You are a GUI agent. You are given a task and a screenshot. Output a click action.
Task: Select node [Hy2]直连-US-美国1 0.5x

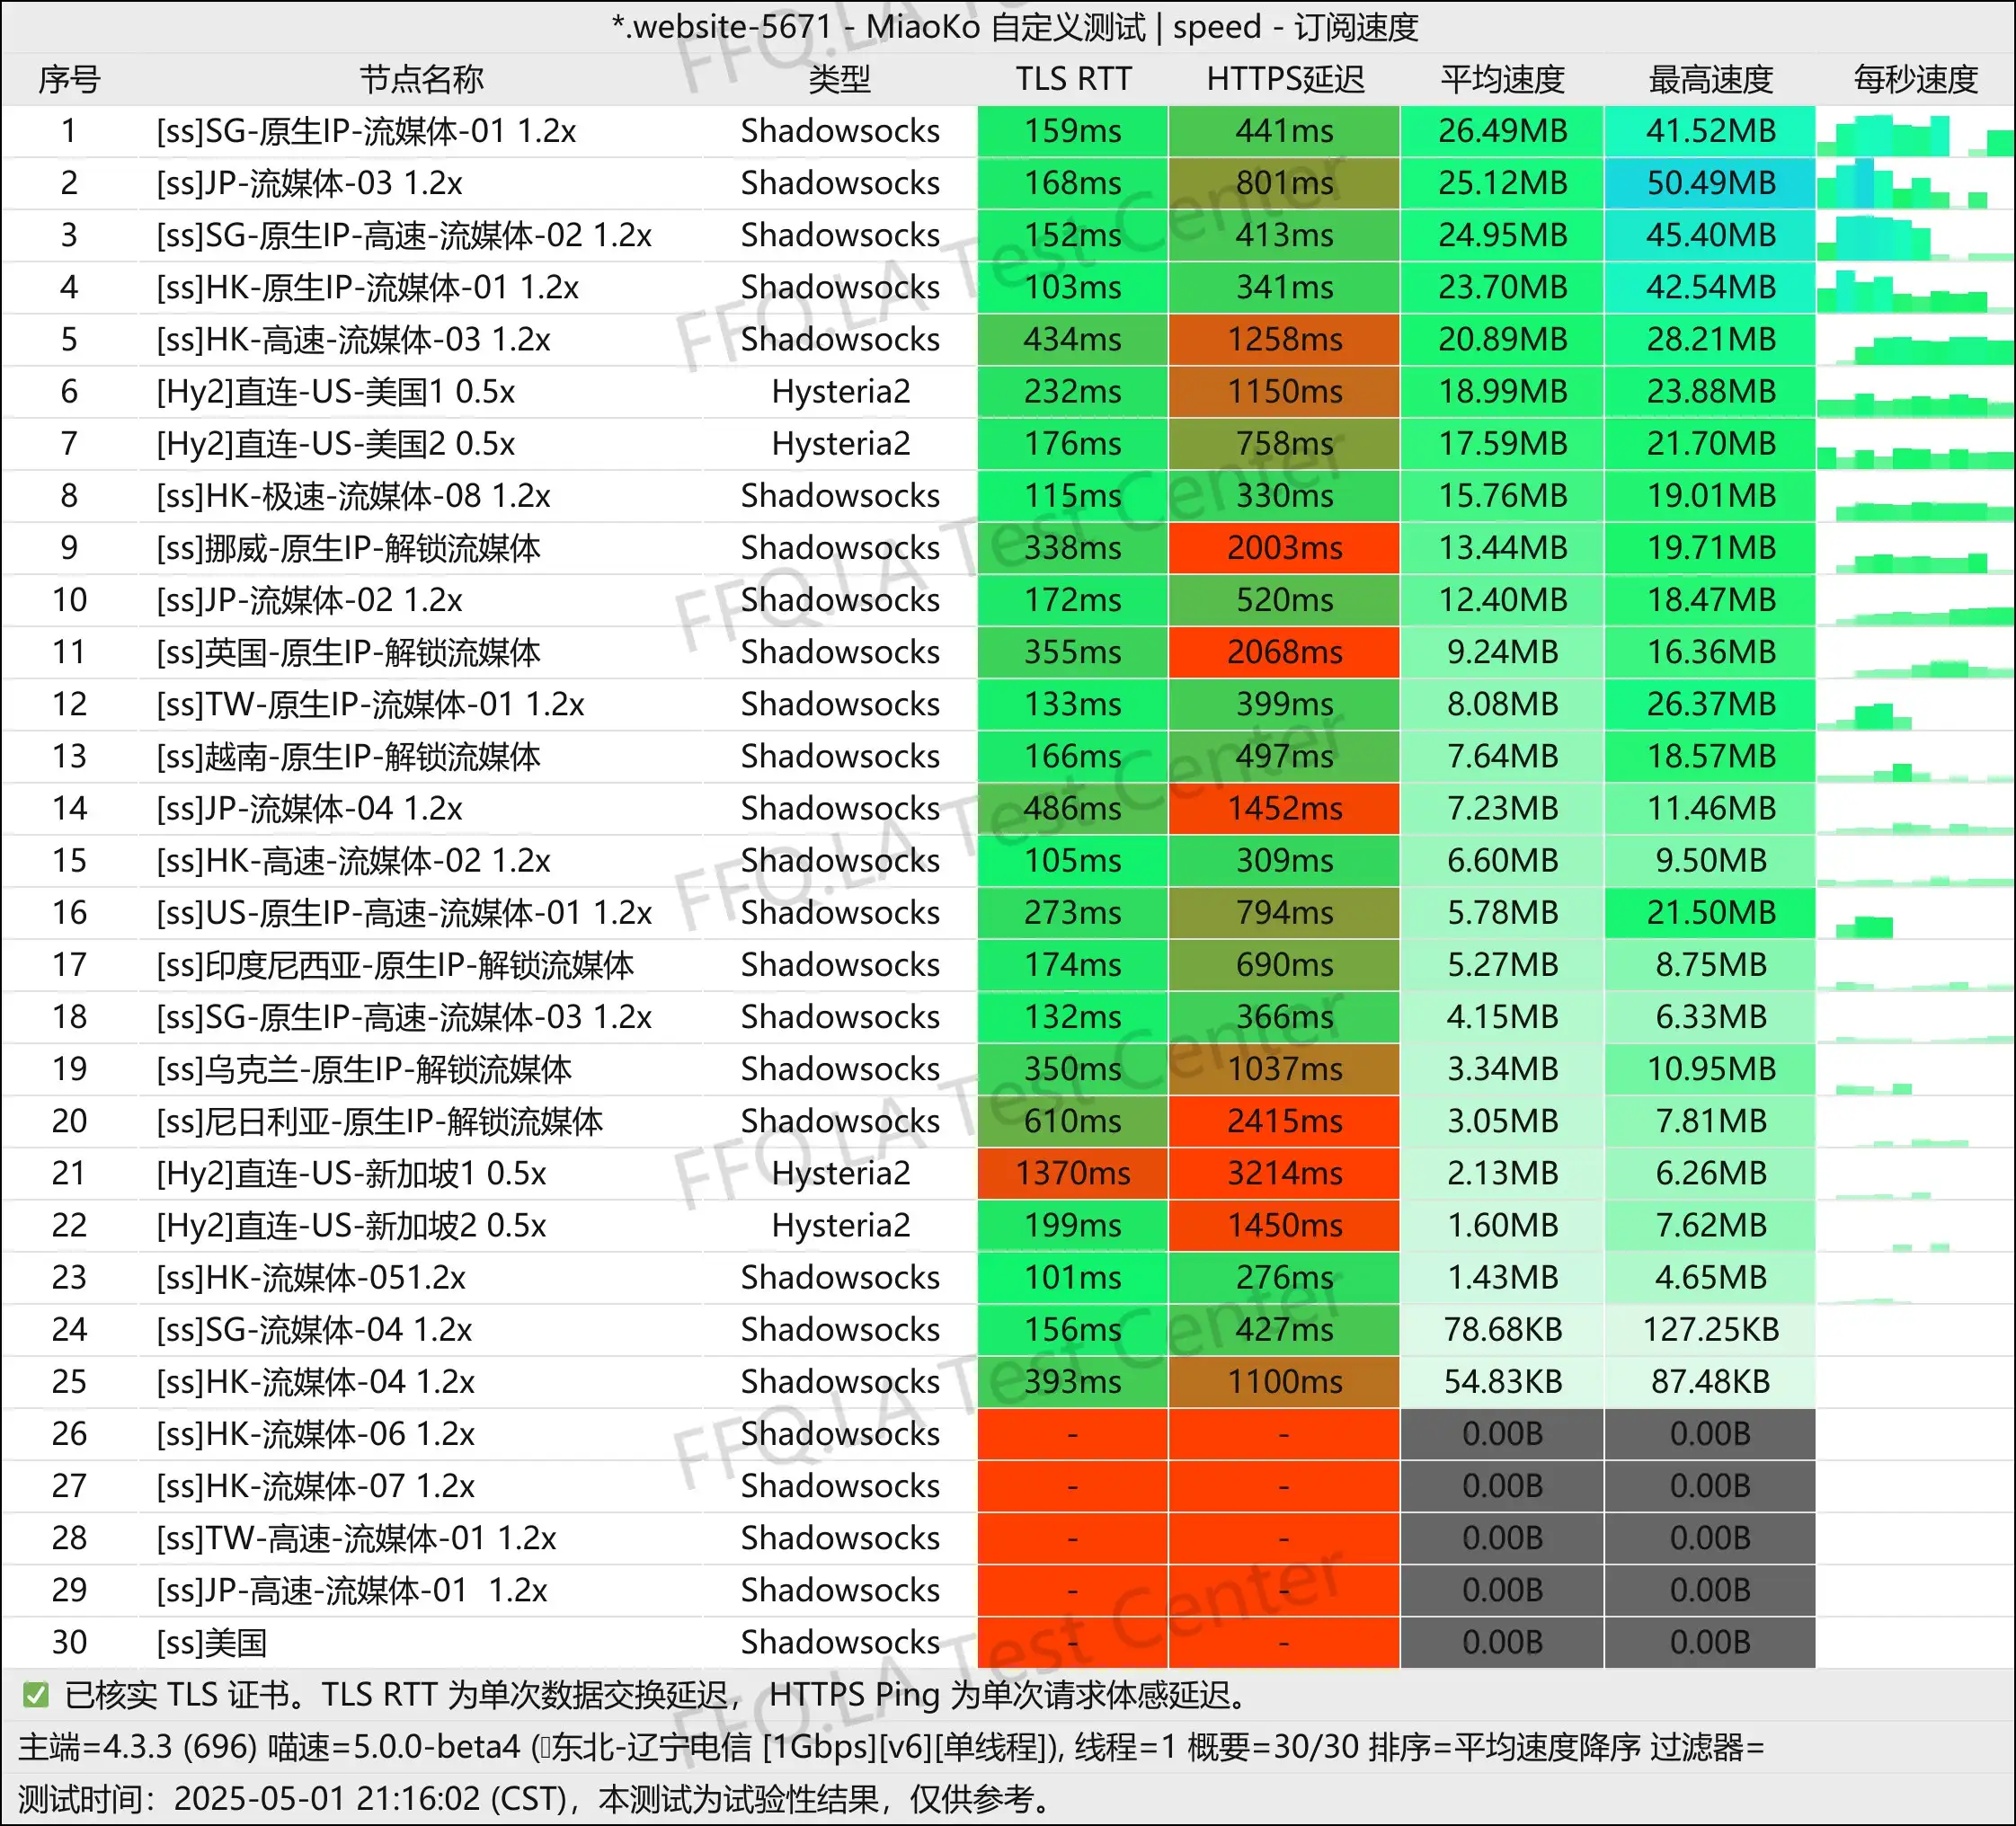335,391
